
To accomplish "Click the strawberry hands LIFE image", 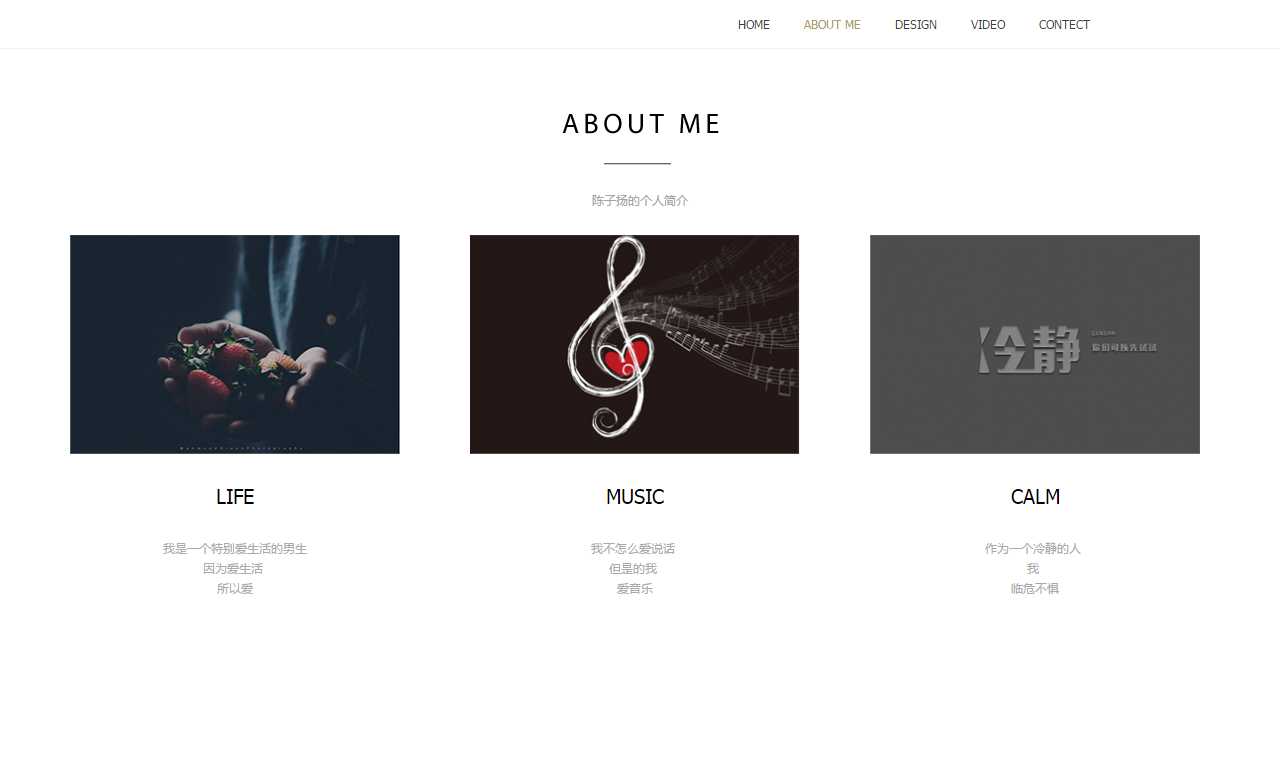I will click(x=235, y=344).
